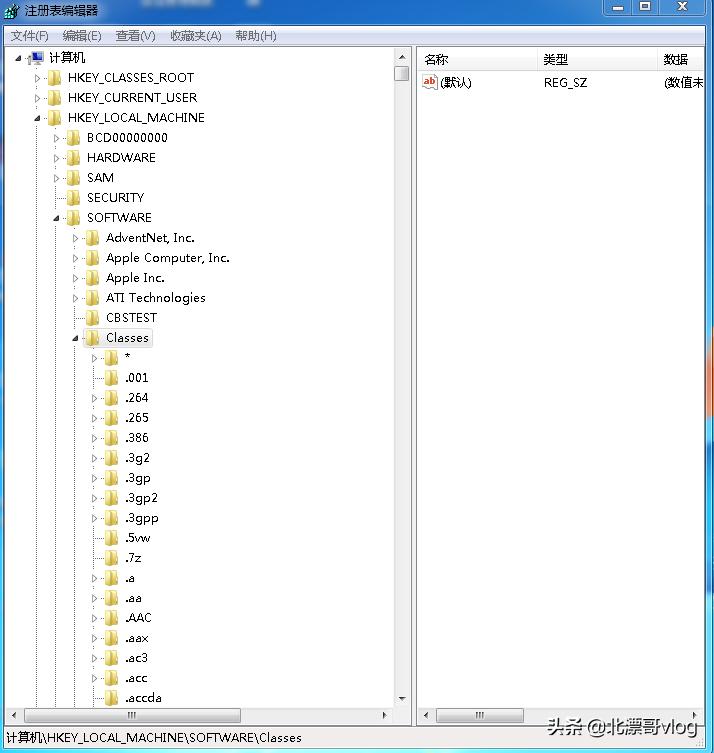Click the HKEY_CLASSES_ROOT folder icon
The image size is (714, 753).
[x=55, y=78]
